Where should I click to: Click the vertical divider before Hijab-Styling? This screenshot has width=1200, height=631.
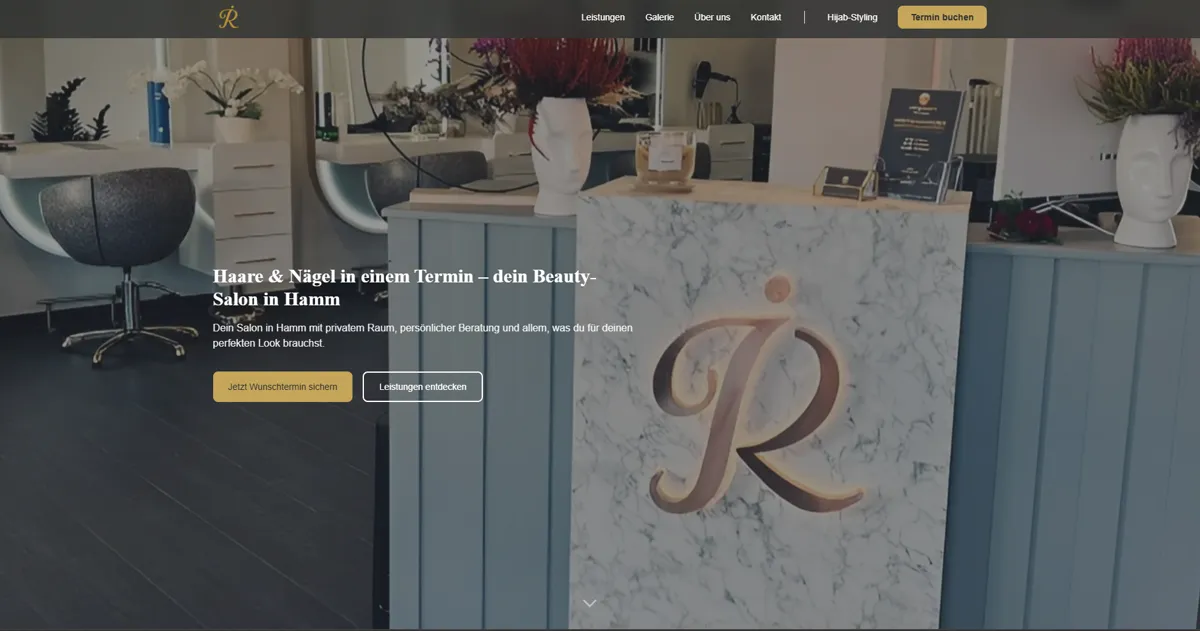805,18
